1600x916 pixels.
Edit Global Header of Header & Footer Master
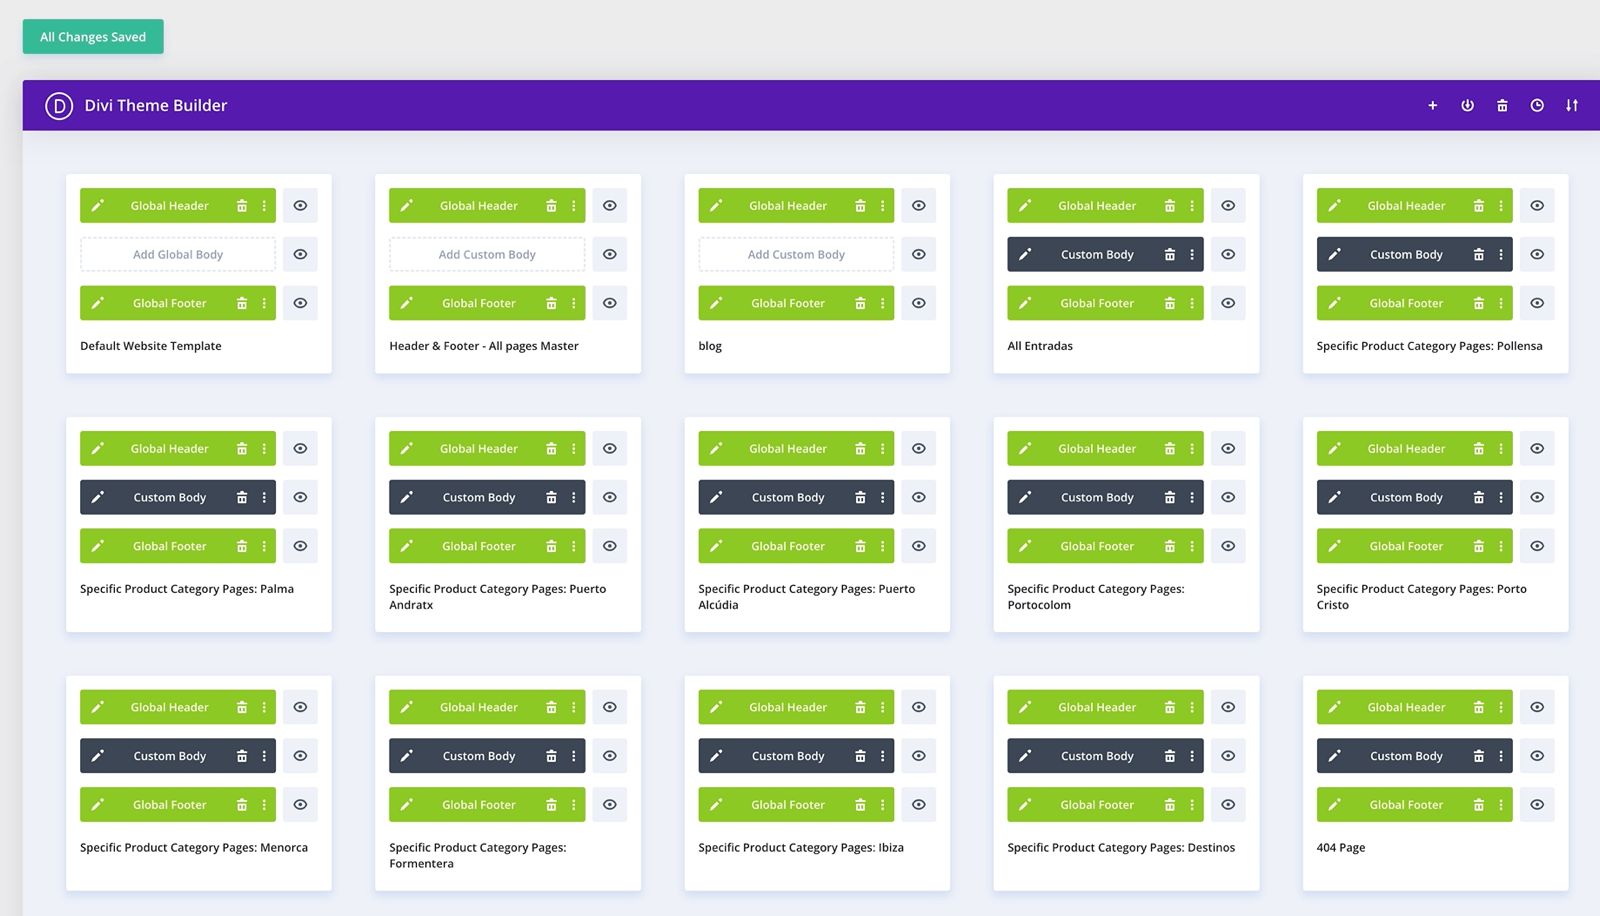pos(406,206)
